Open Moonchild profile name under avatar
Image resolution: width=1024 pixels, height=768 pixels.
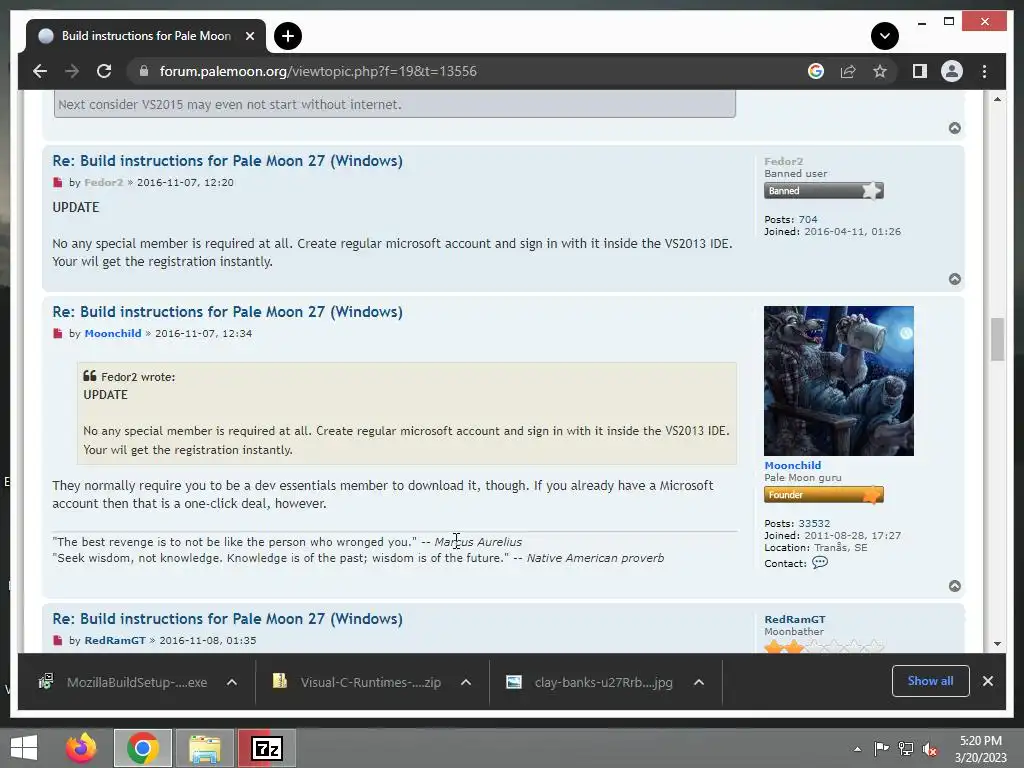pos(792,465)
